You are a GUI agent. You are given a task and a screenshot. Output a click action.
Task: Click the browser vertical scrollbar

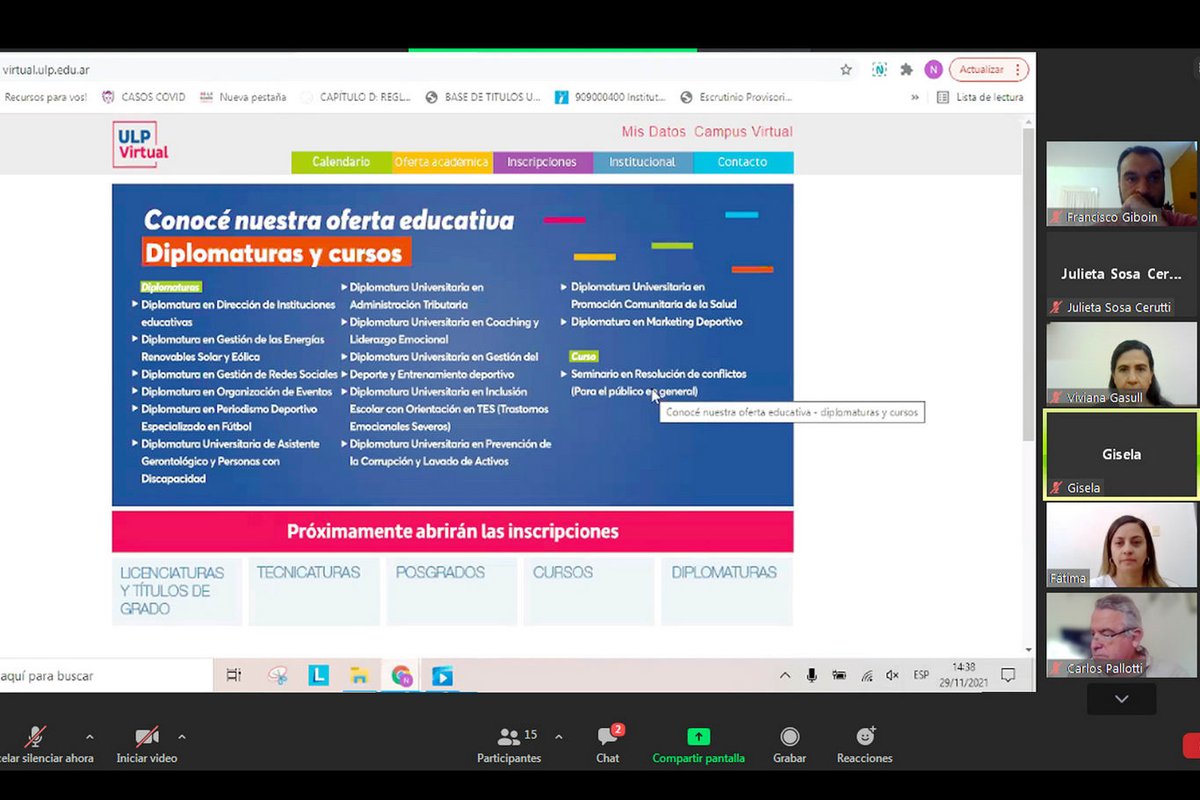coord(1028,285)
